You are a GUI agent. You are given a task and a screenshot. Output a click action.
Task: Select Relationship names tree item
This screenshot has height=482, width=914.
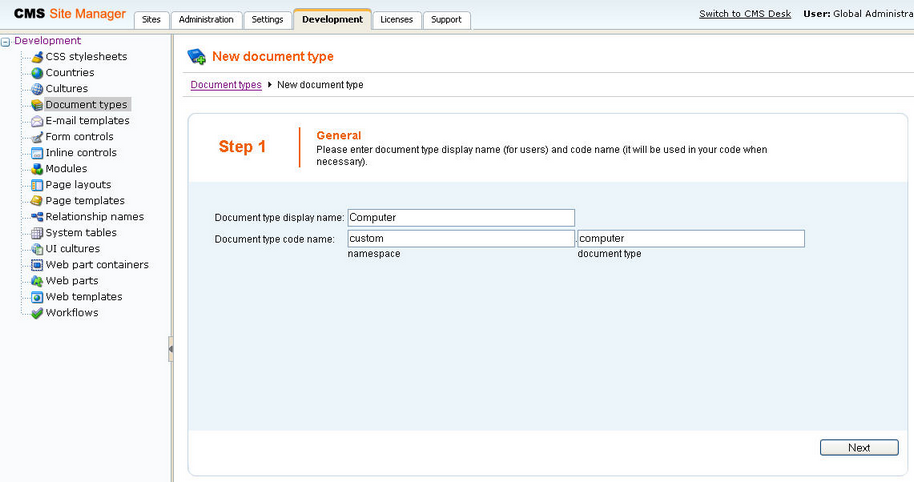point(94,217)
